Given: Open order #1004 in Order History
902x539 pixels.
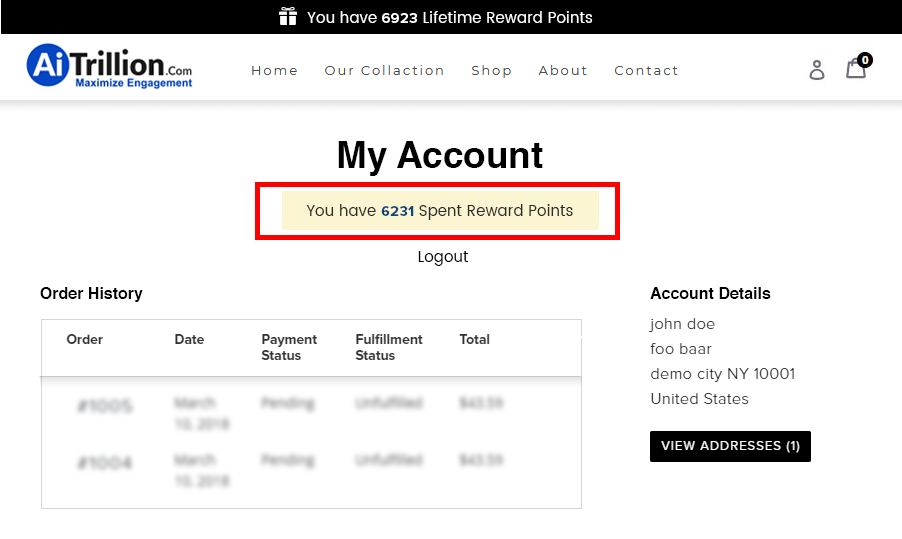Looking at the screenshot, I should 104,463.
